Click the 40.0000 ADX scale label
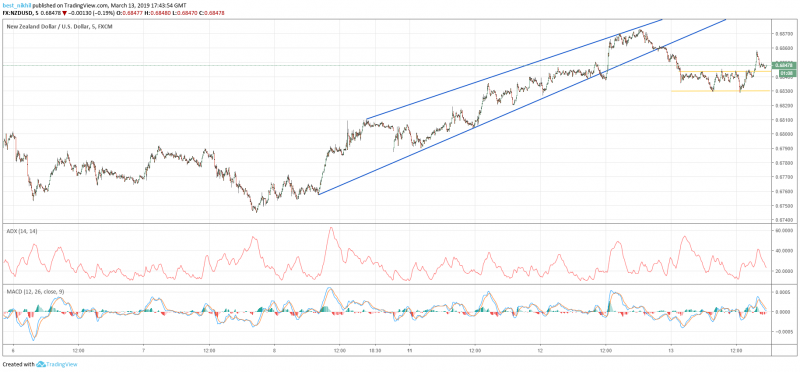This screenshot has width=800, height=372. point(783,251)
